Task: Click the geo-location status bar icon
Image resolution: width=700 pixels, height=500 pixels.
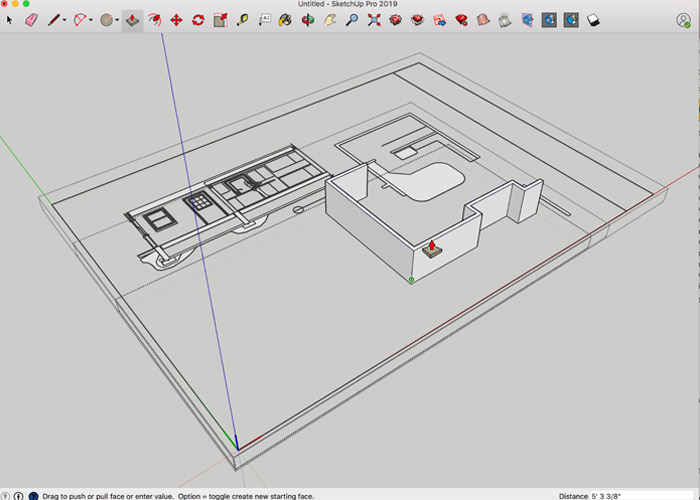Action: [x=5, y=496]
